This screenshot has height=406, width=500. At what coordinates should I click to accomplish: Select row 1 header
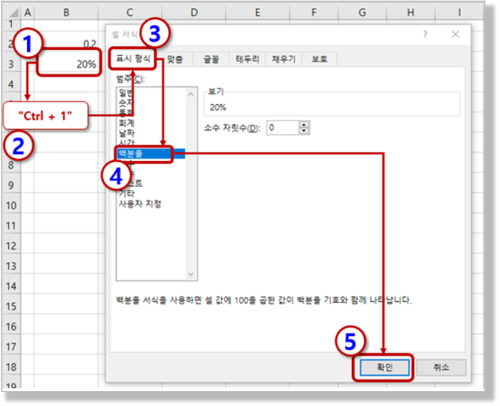(11, 24)
